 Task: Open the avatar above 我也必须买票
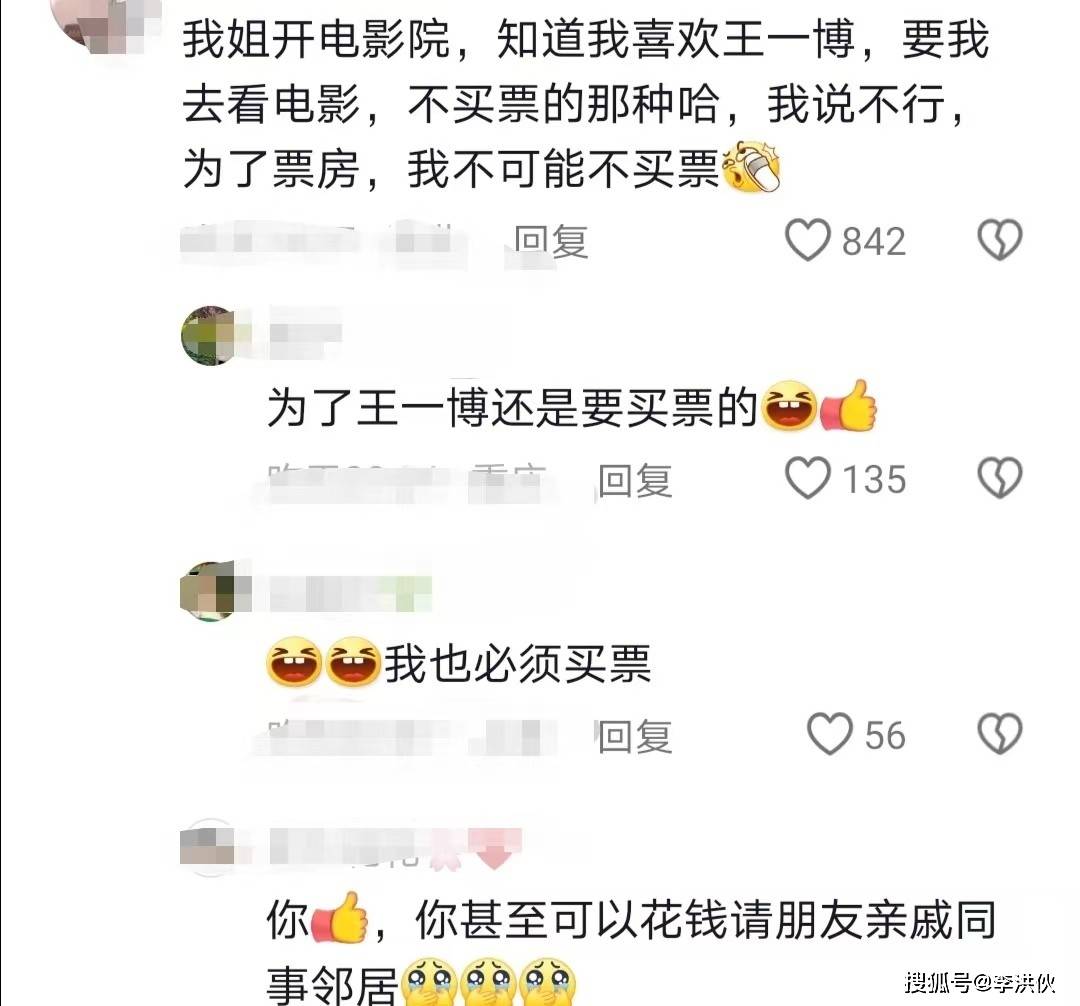tap(209, 591)
